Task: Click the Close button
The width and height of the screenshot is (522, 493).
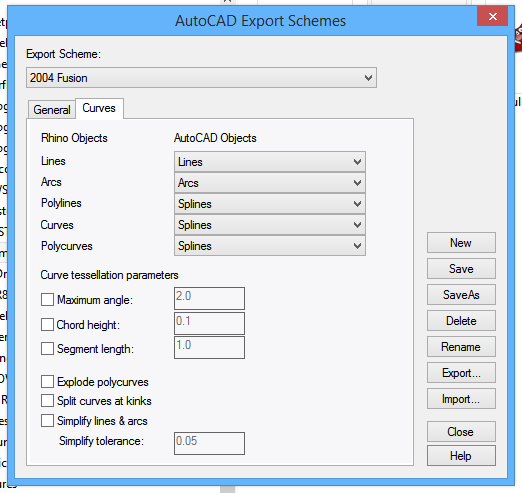Action: pos(461,432)
